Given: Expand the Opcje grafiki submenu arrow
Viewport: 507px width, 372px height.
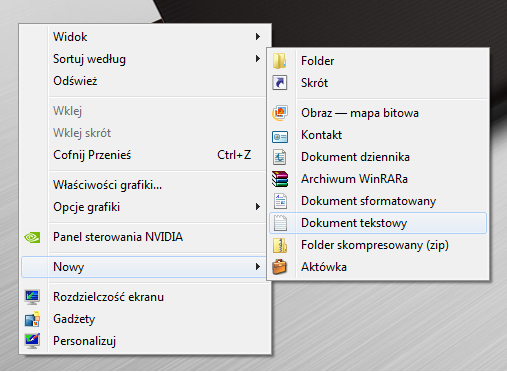Looking at the screenshot, I should tap(258, 207).
